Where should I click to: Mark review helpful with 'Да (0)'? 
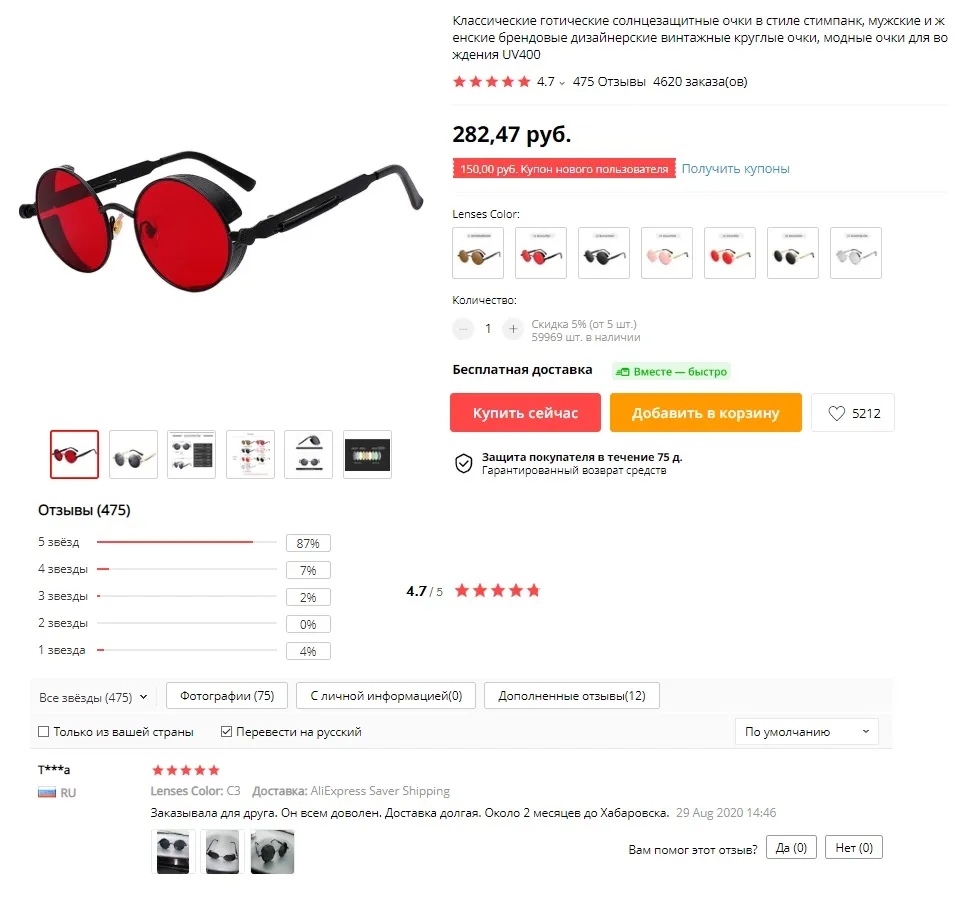point(791,848)
